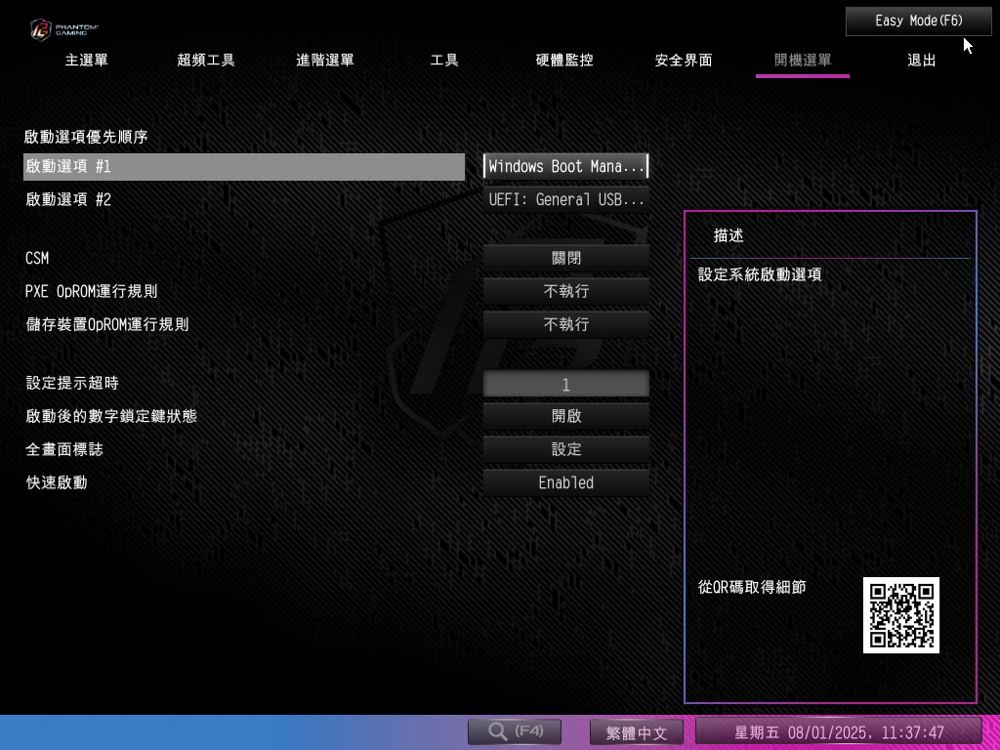
Task: Toggle the CSM 關閉 setting
Action: tap(566, 258)
